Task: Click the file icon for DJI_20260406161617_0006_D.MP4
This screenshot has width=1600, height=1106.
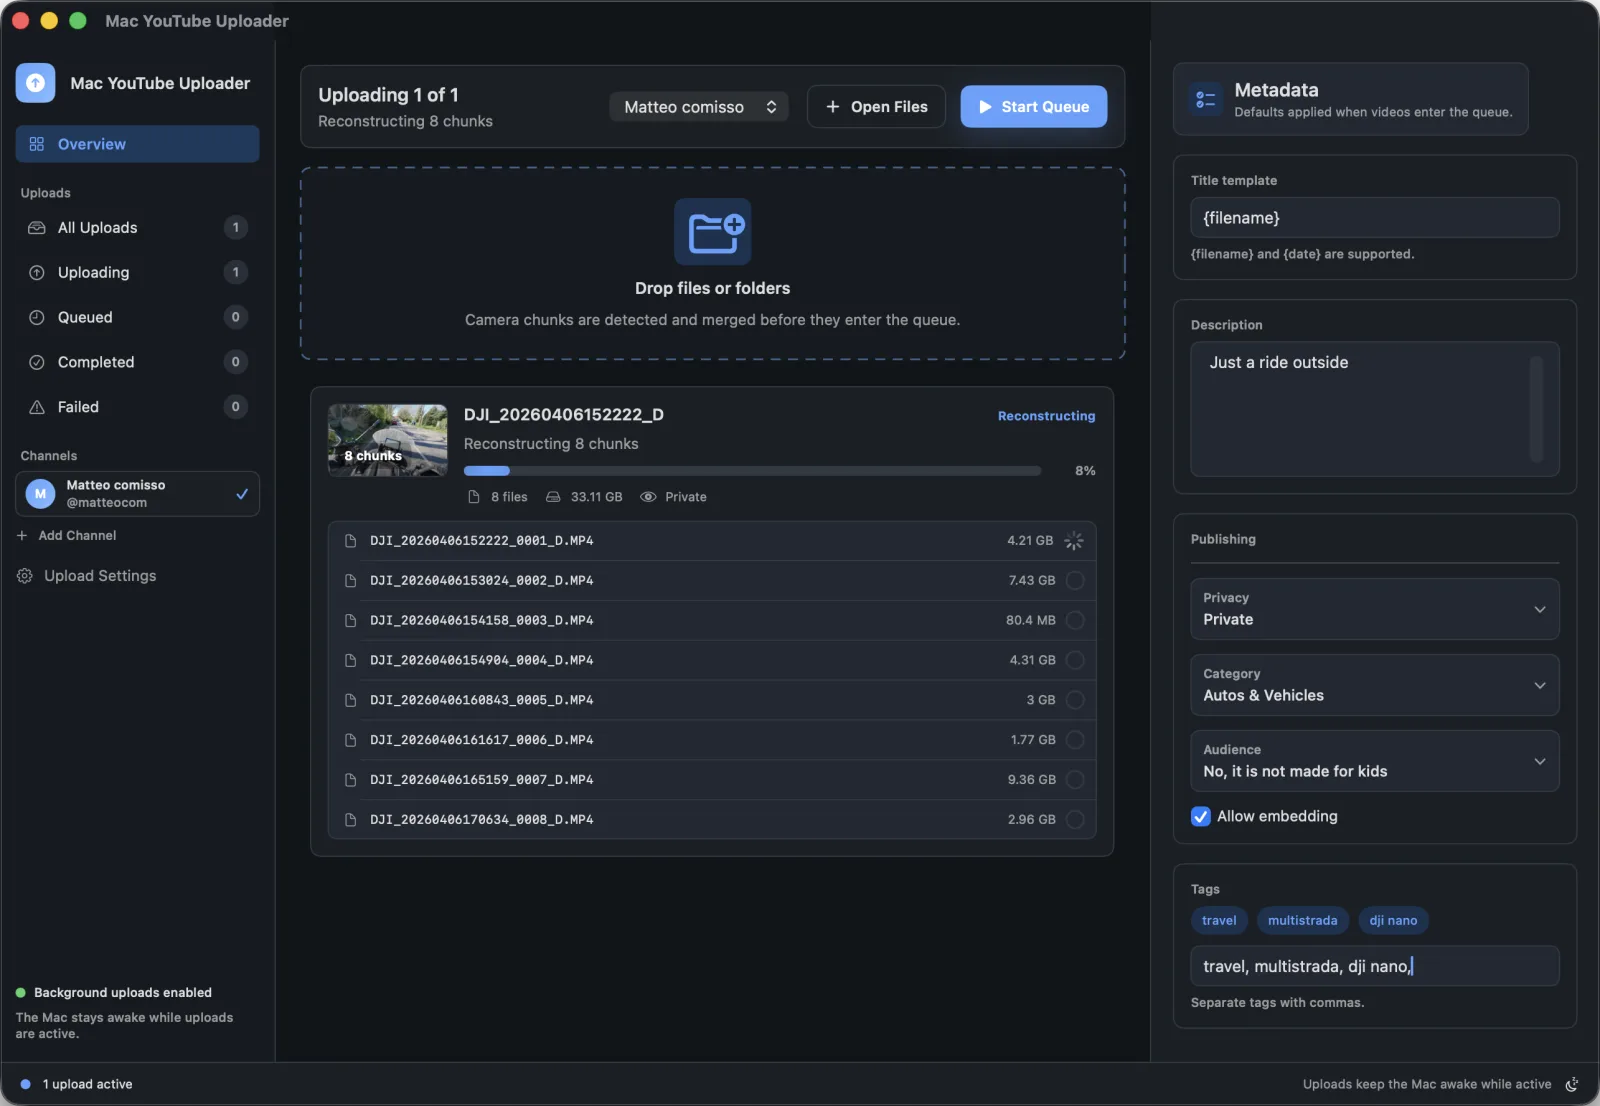Action: tap(351, 740)
